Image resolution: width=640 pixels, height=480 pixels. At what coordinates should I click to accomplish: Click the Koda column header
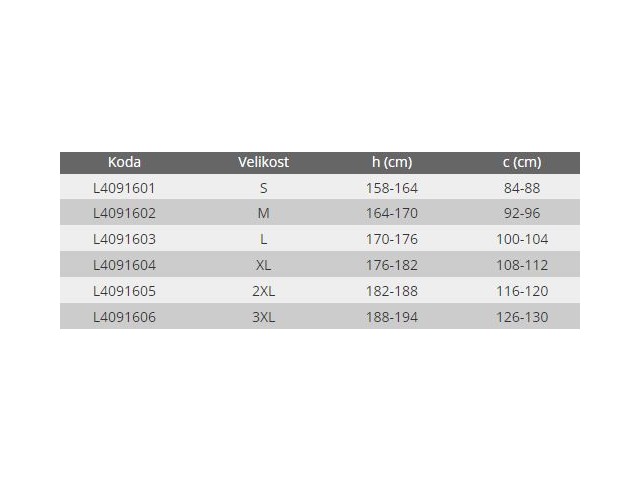(x=124, y=162)
